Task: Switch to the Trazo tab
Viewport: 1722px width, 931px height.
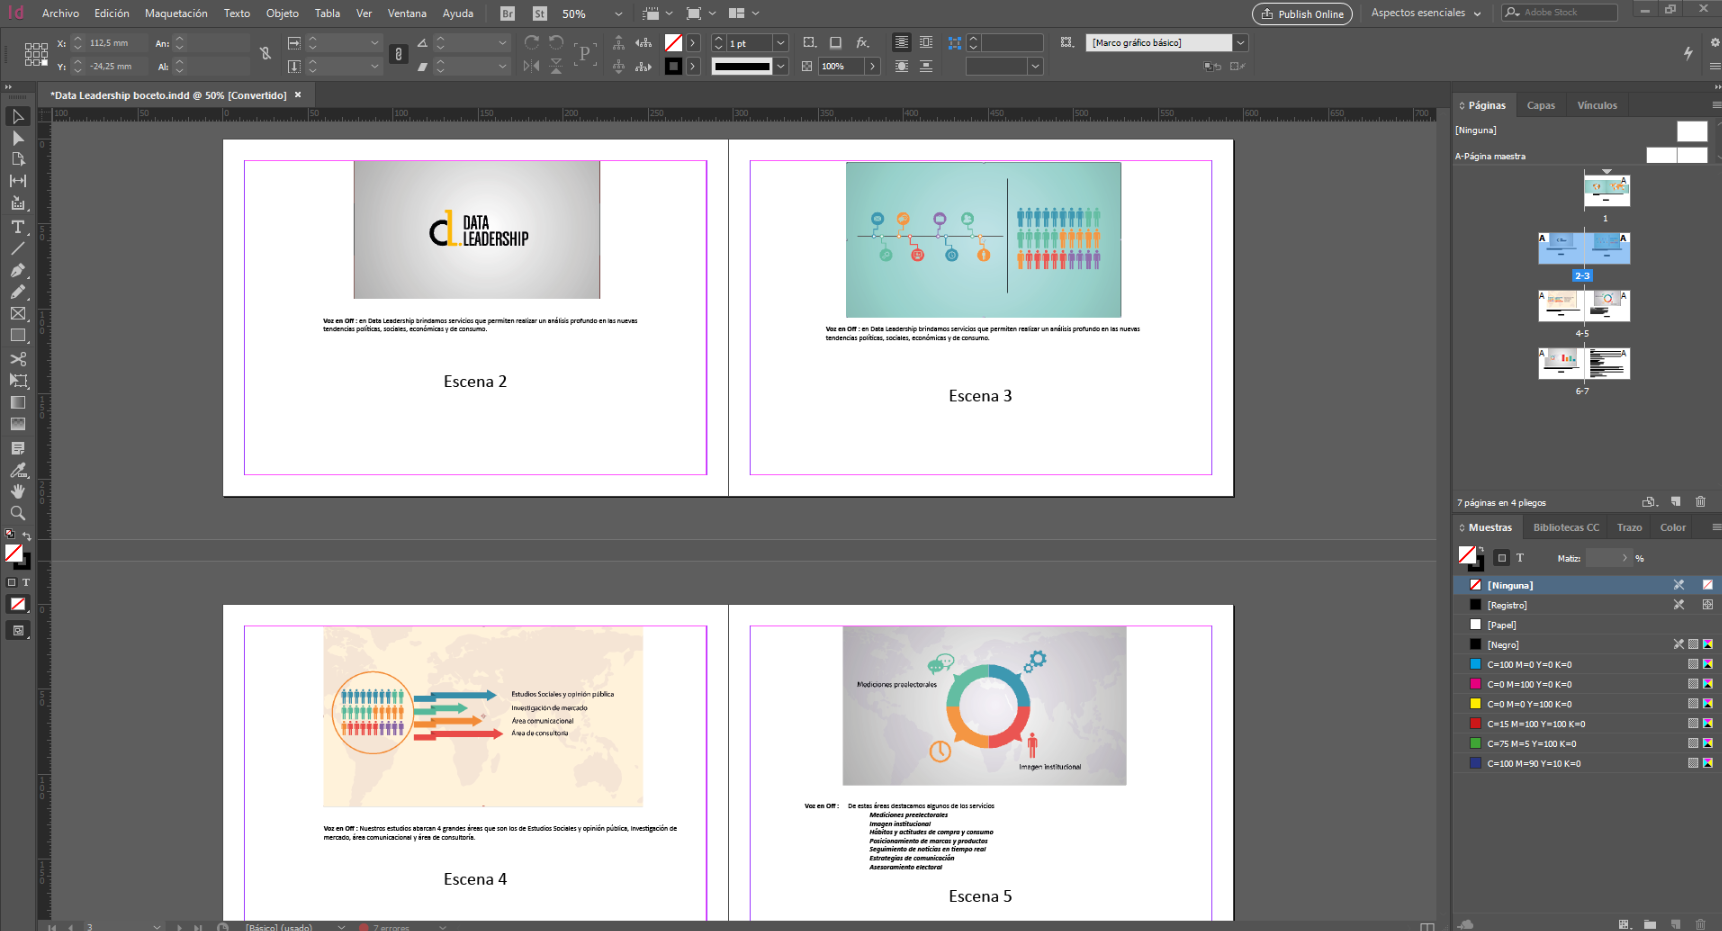Action: [1629, 527]
